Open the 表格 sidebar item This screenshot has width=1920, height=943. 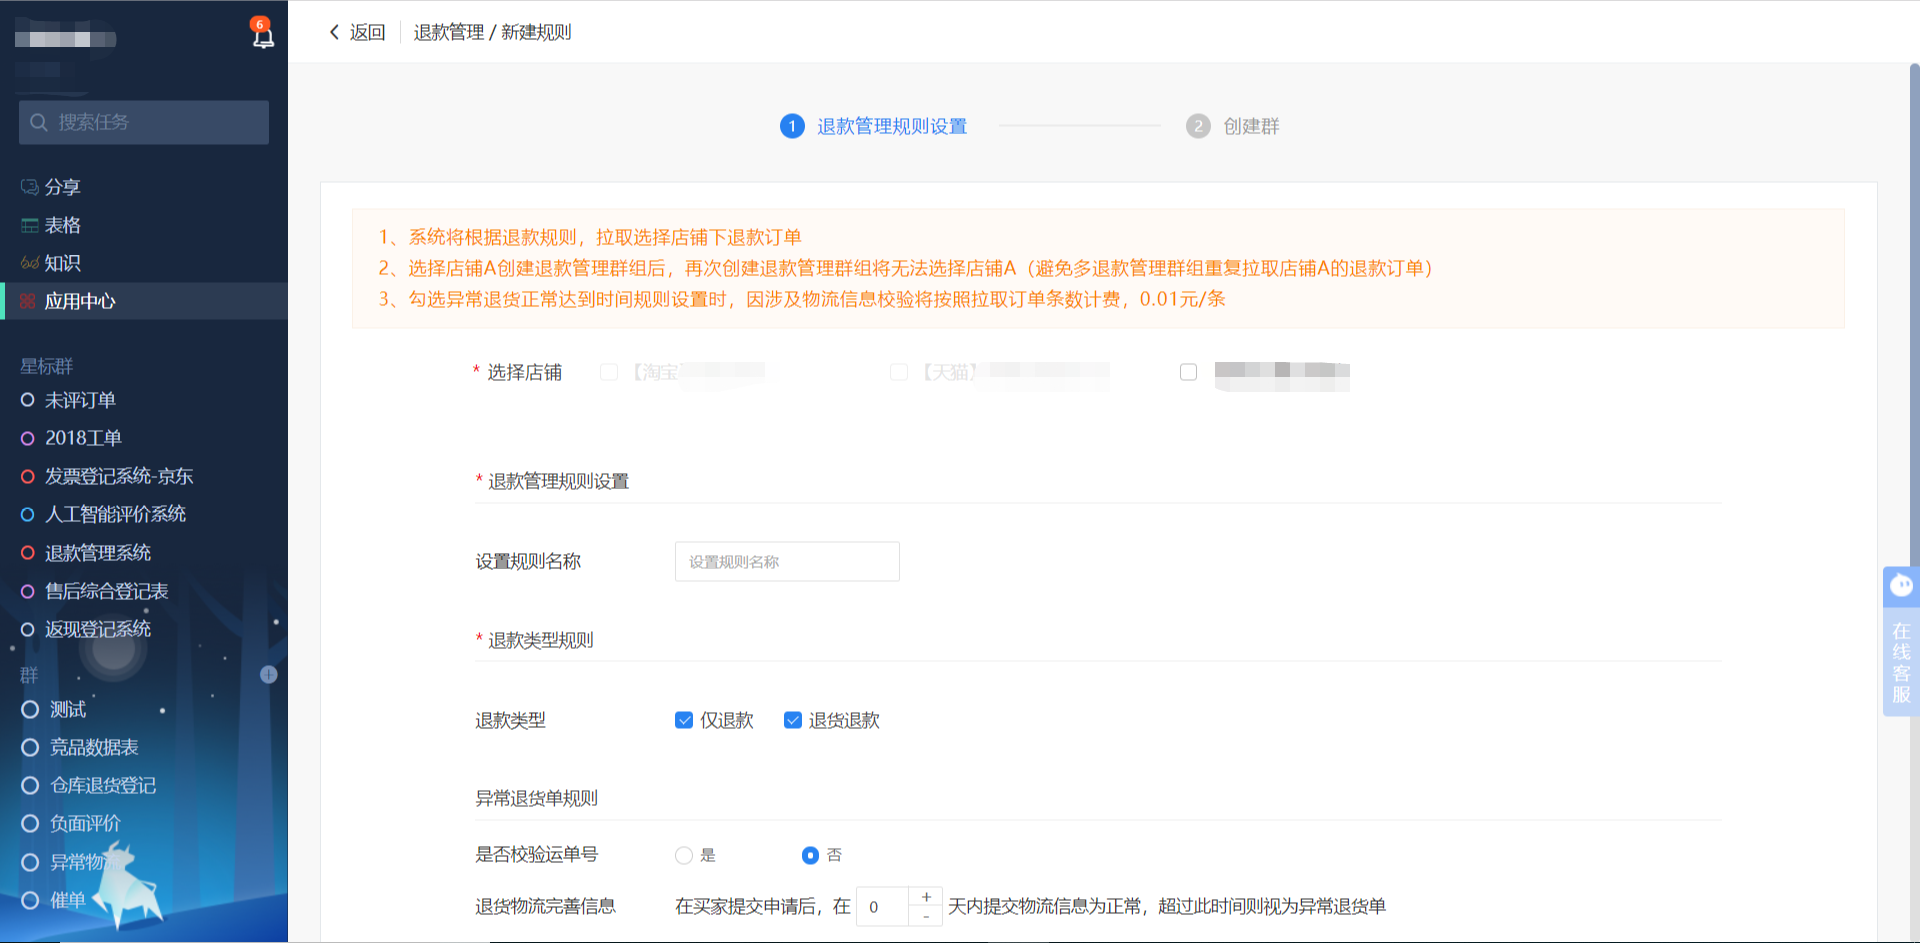click(x=62, y=225)
